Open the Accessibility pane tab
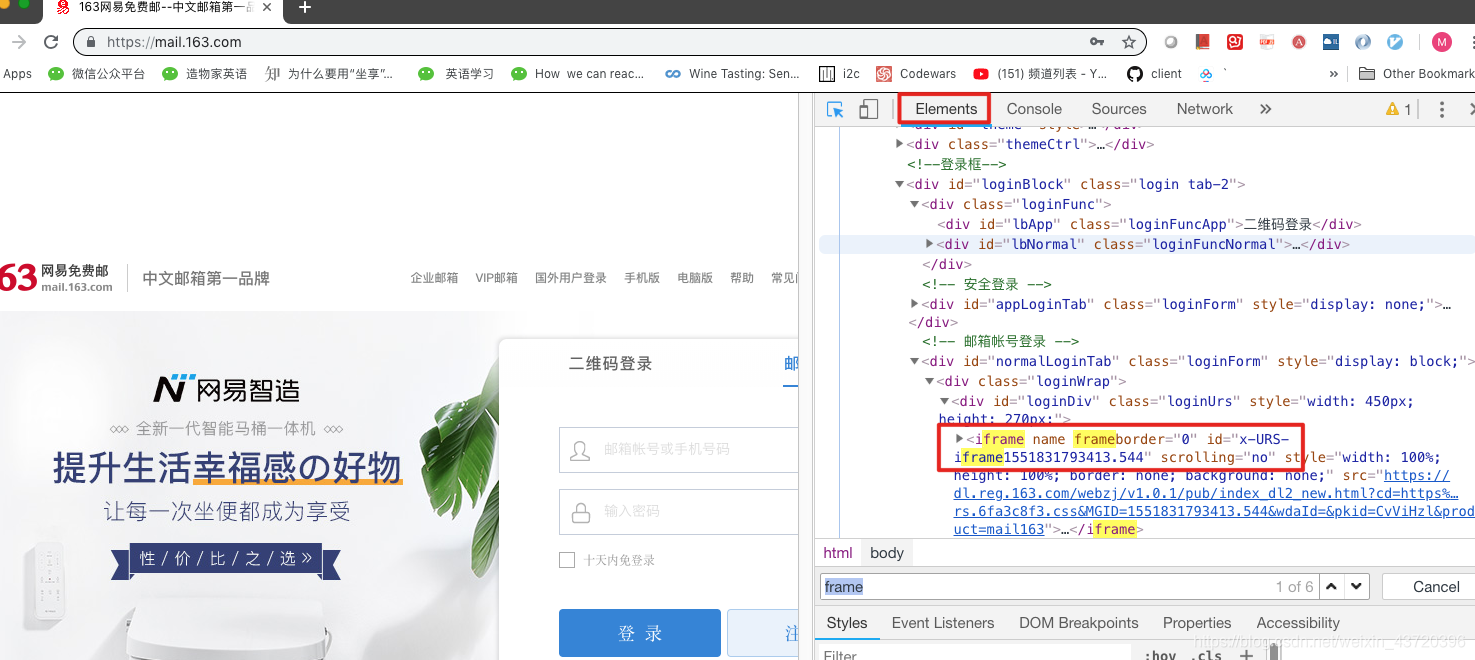1475x660 pixels. coord(1298,623)
